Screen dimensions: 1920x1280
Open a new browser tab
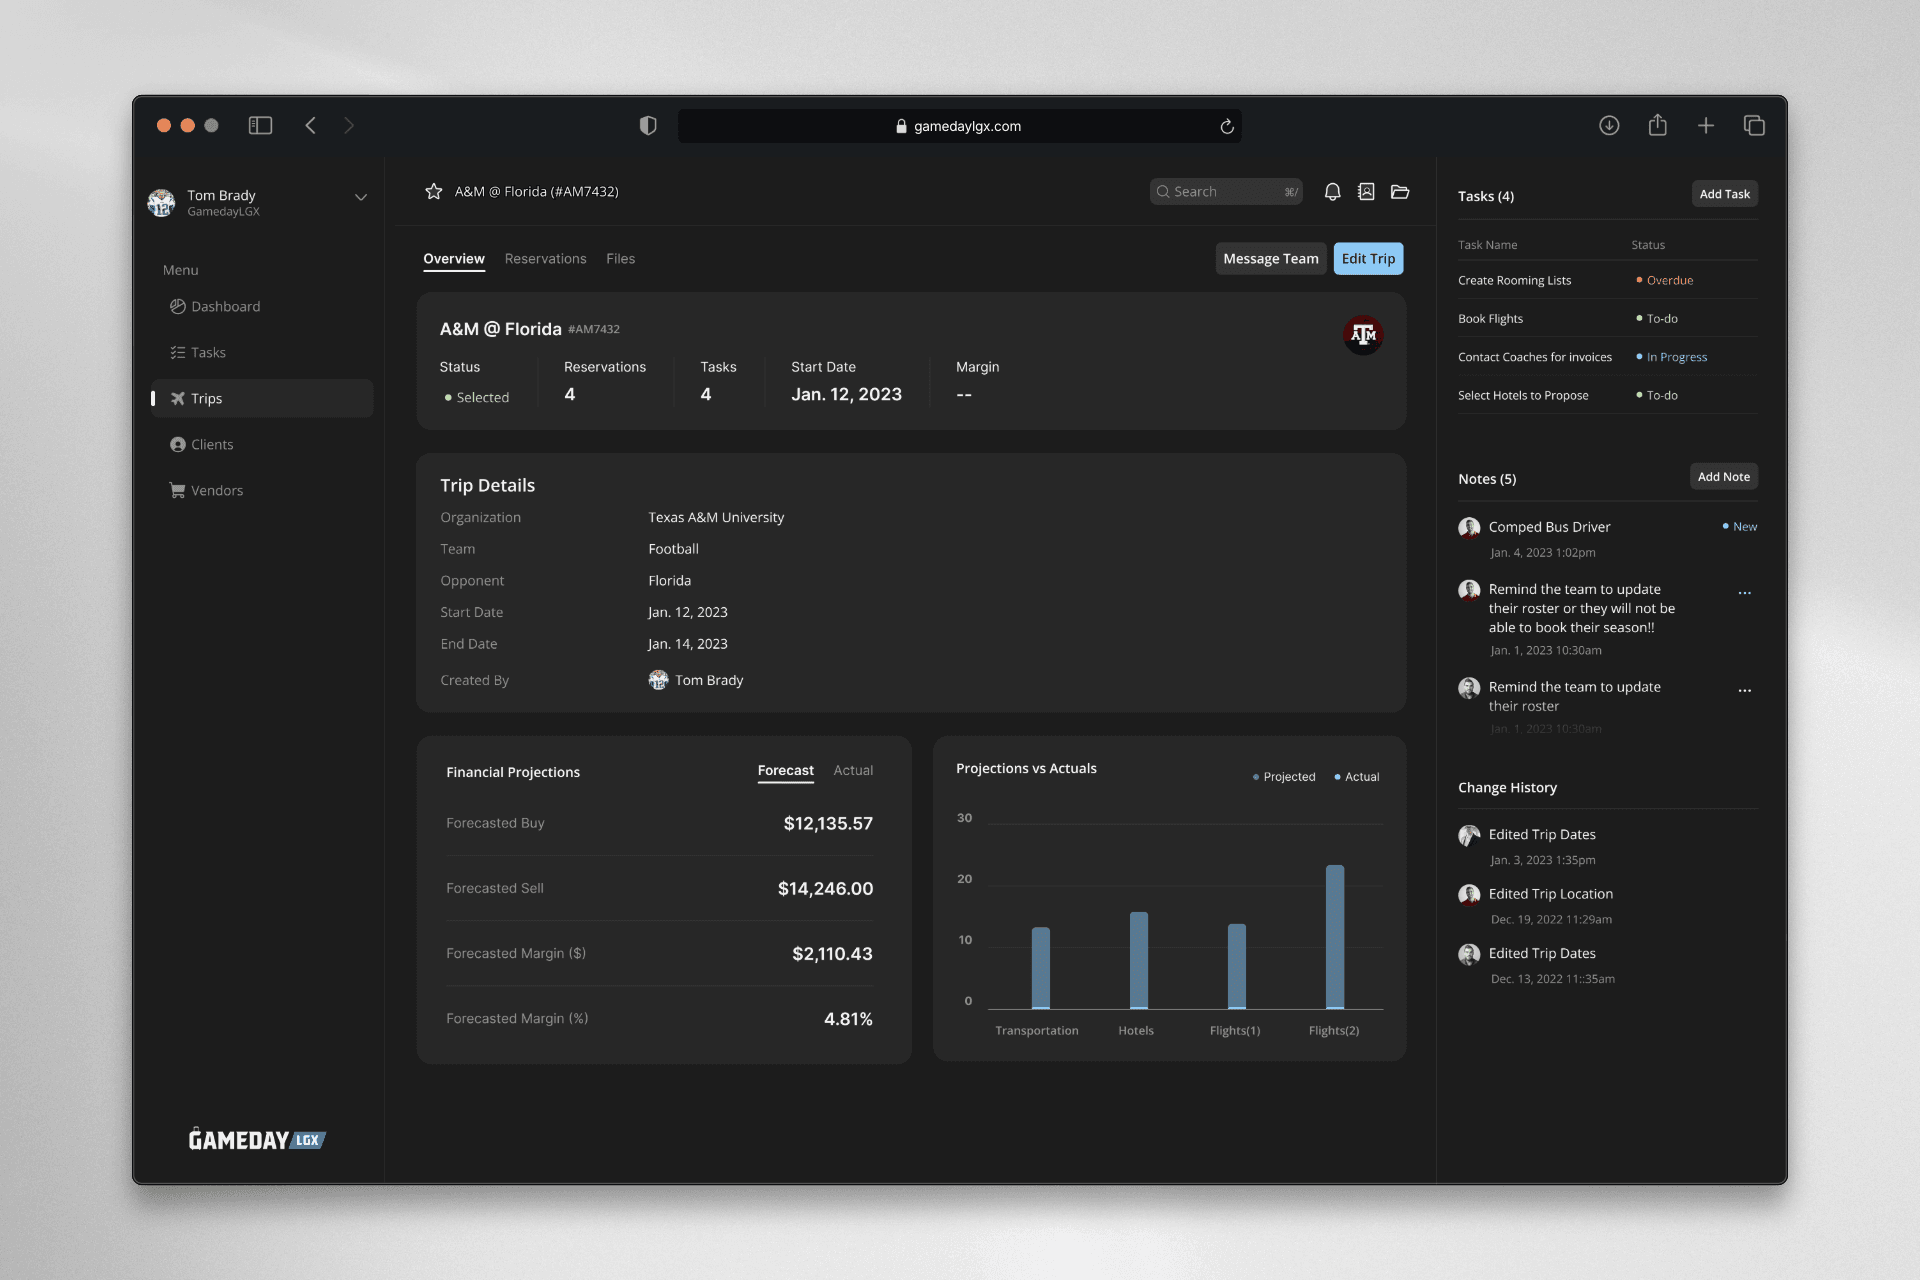click(x=1706, y=125)
